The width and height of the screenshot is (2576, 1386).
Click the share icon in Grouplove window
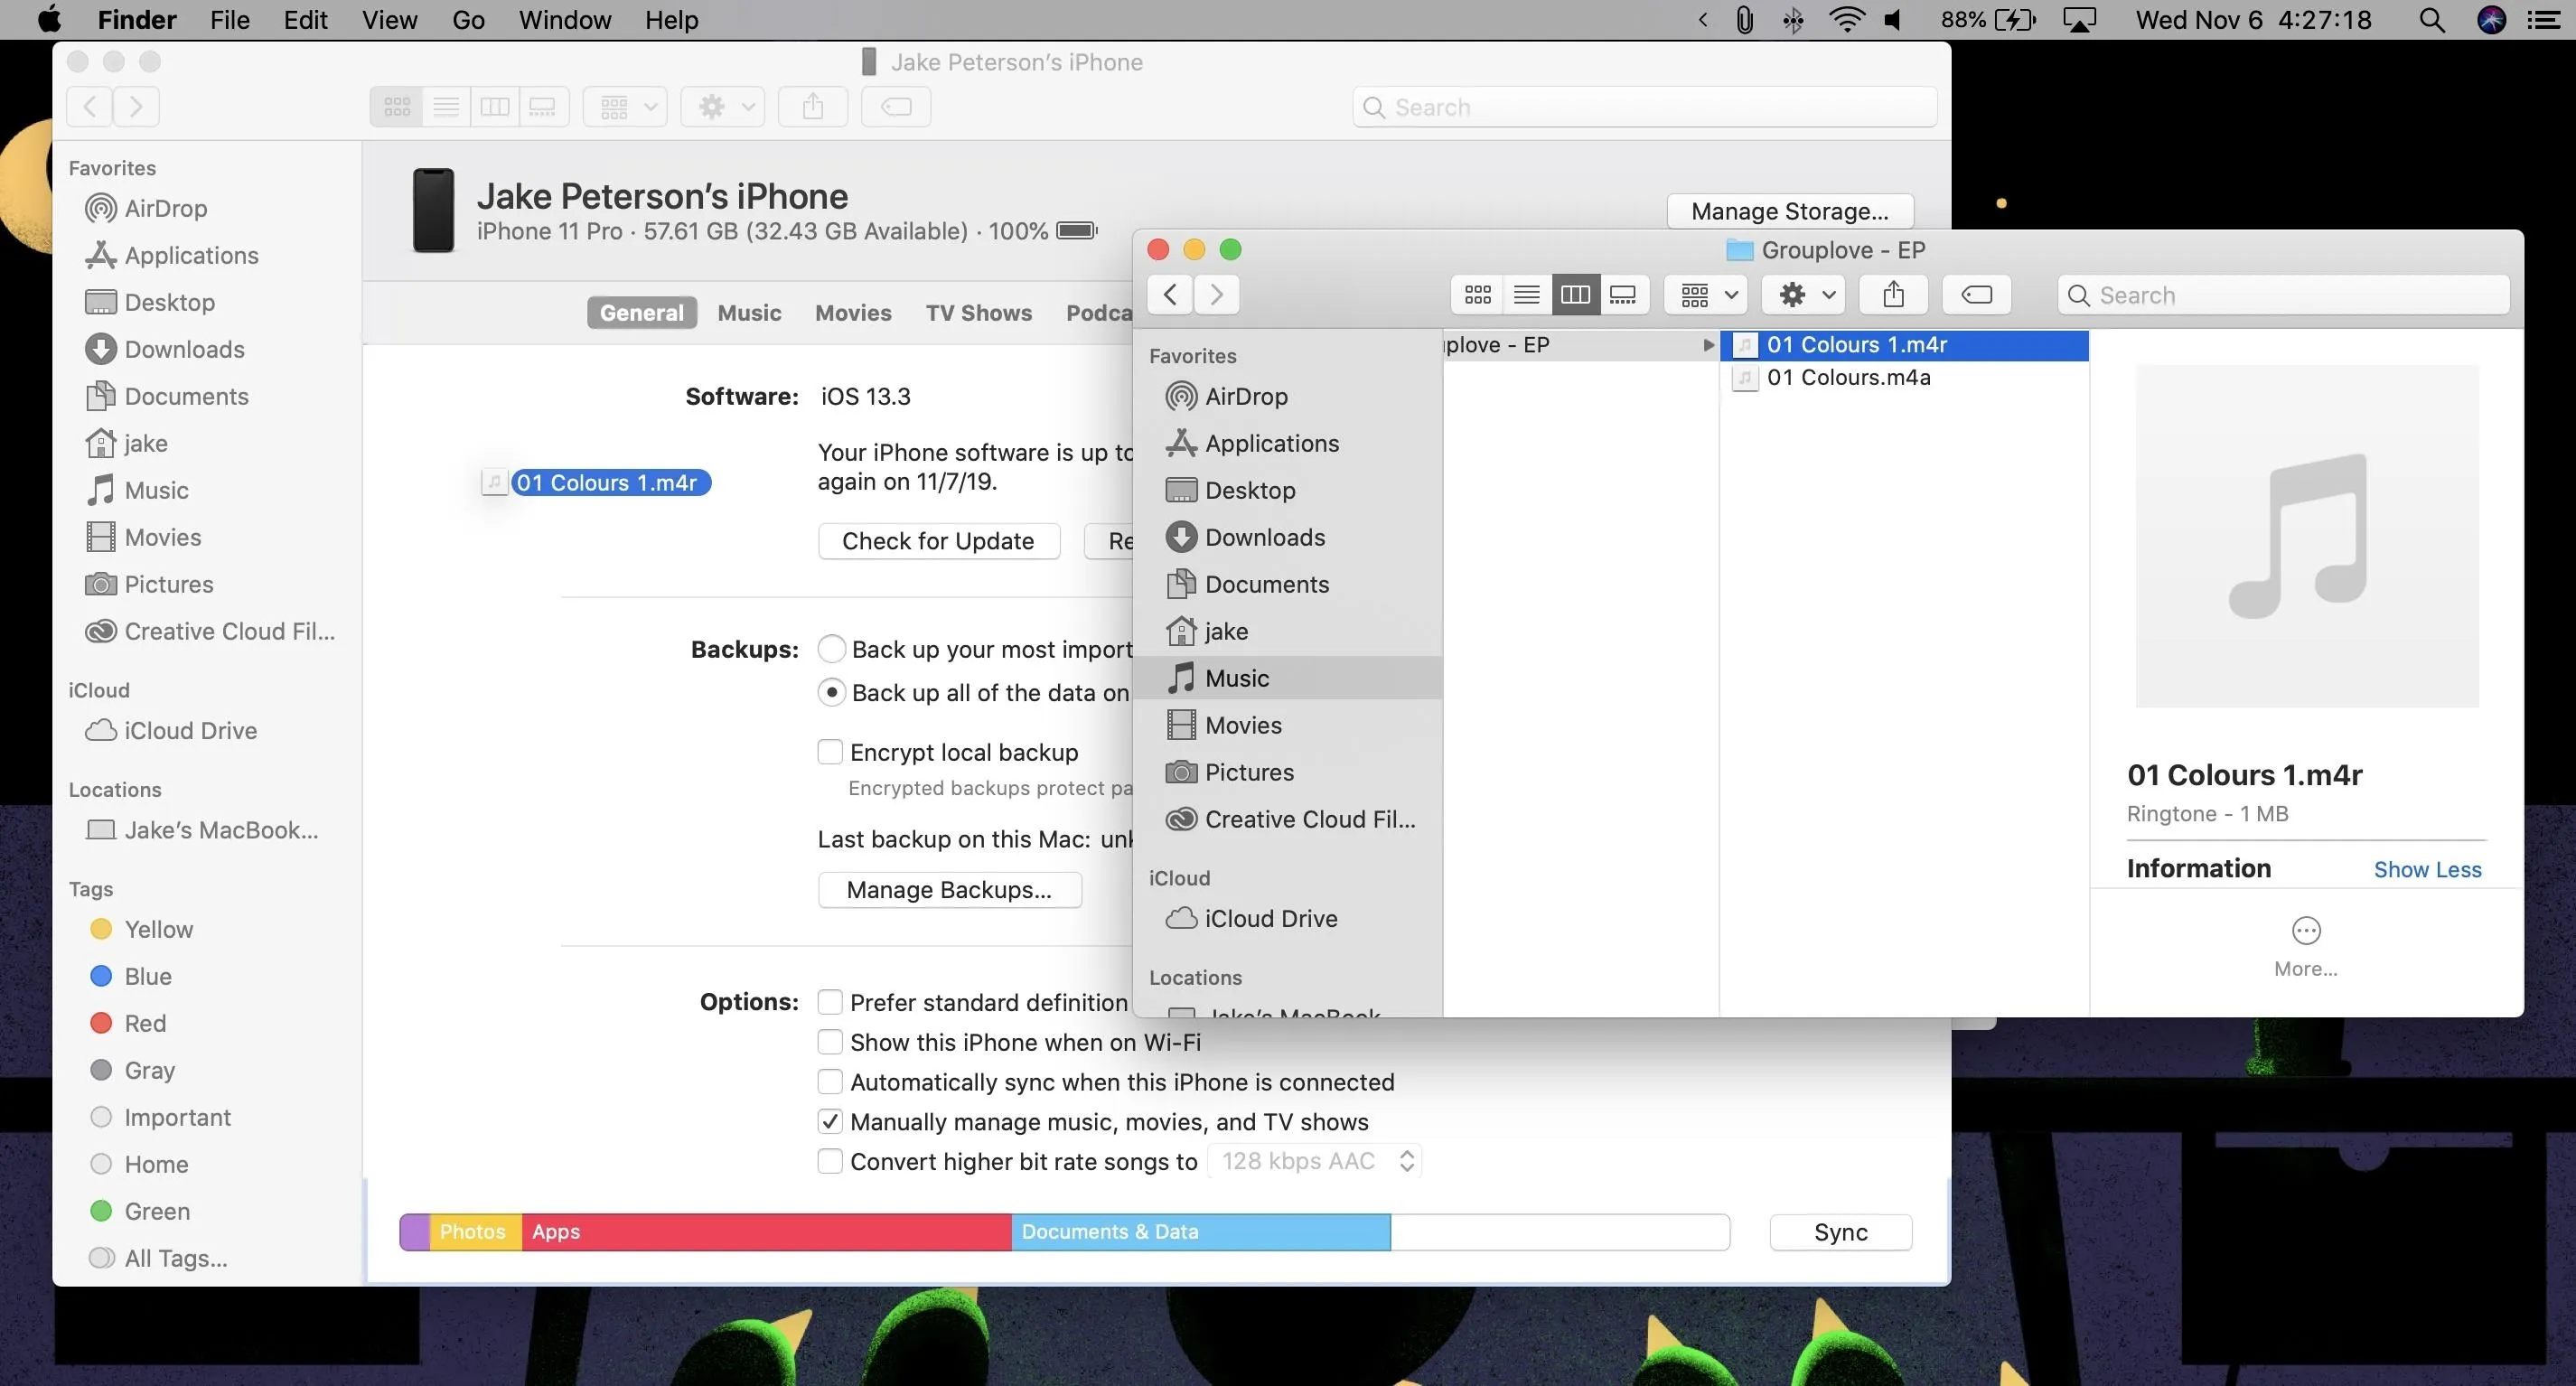point(1893,295)
